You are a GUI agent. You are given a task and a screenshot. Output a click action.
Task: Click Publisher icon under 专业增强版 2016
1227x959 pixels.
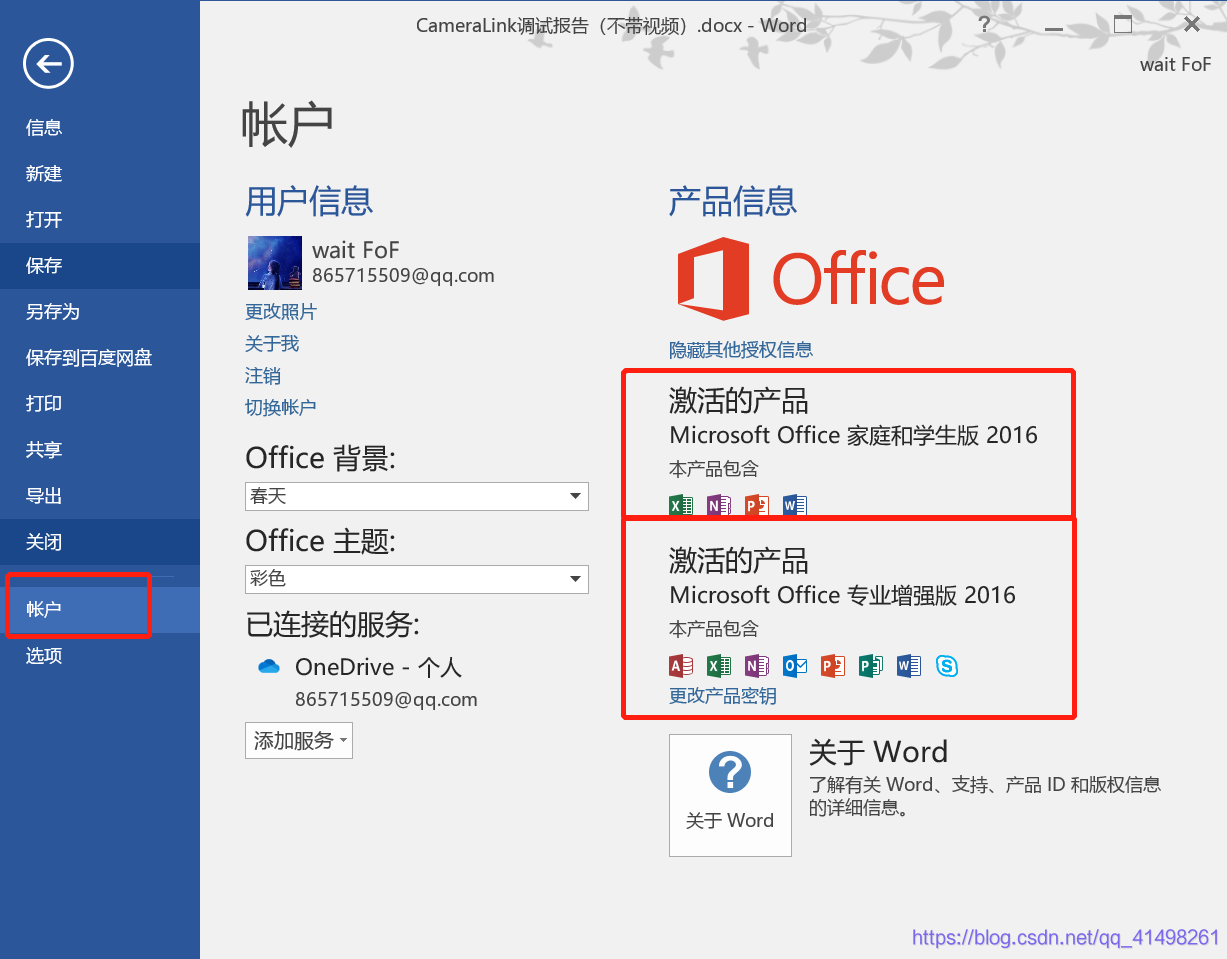pyautogui.click(x=871, y=665)
